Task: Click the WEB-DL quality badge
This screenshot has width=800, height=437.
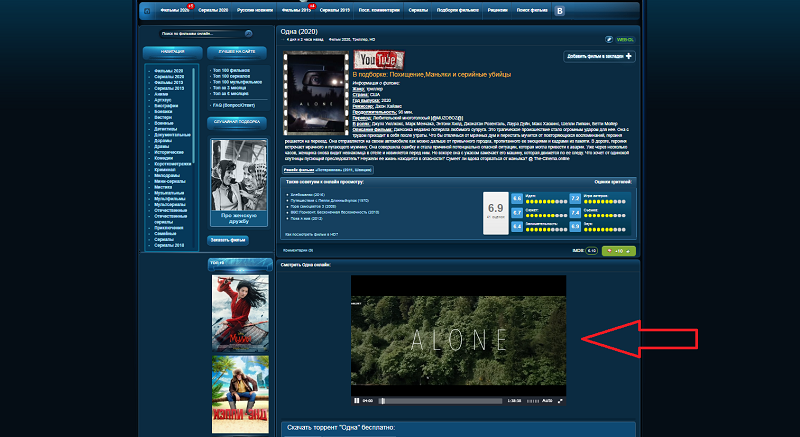Action: coord(624,39)
